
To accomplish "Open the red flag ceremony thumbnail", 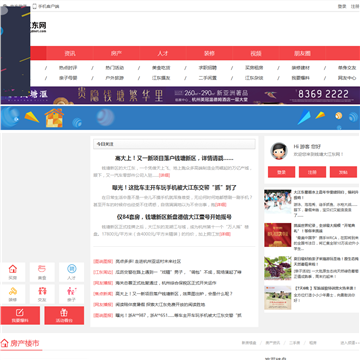I will pos(278,235).
